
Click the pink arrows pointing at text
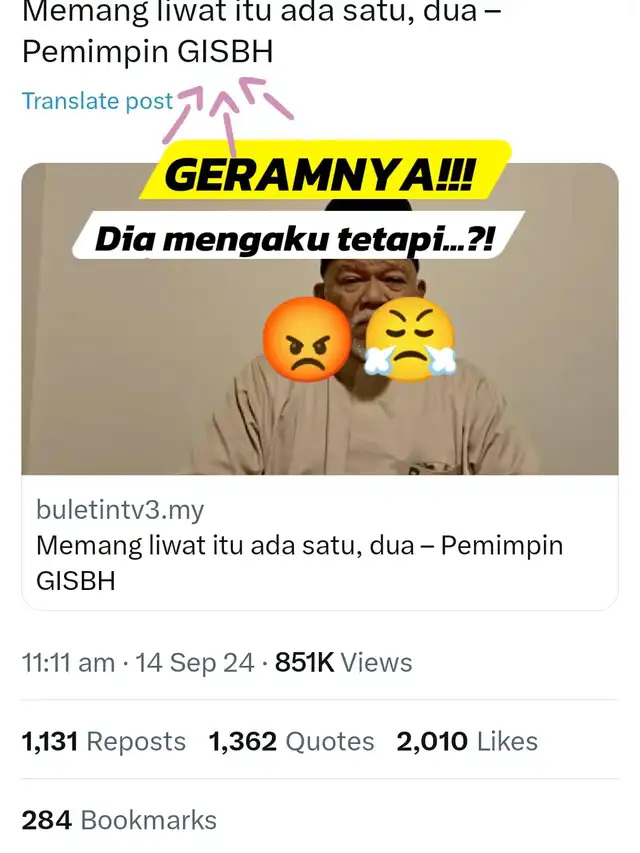pos(229,114)
